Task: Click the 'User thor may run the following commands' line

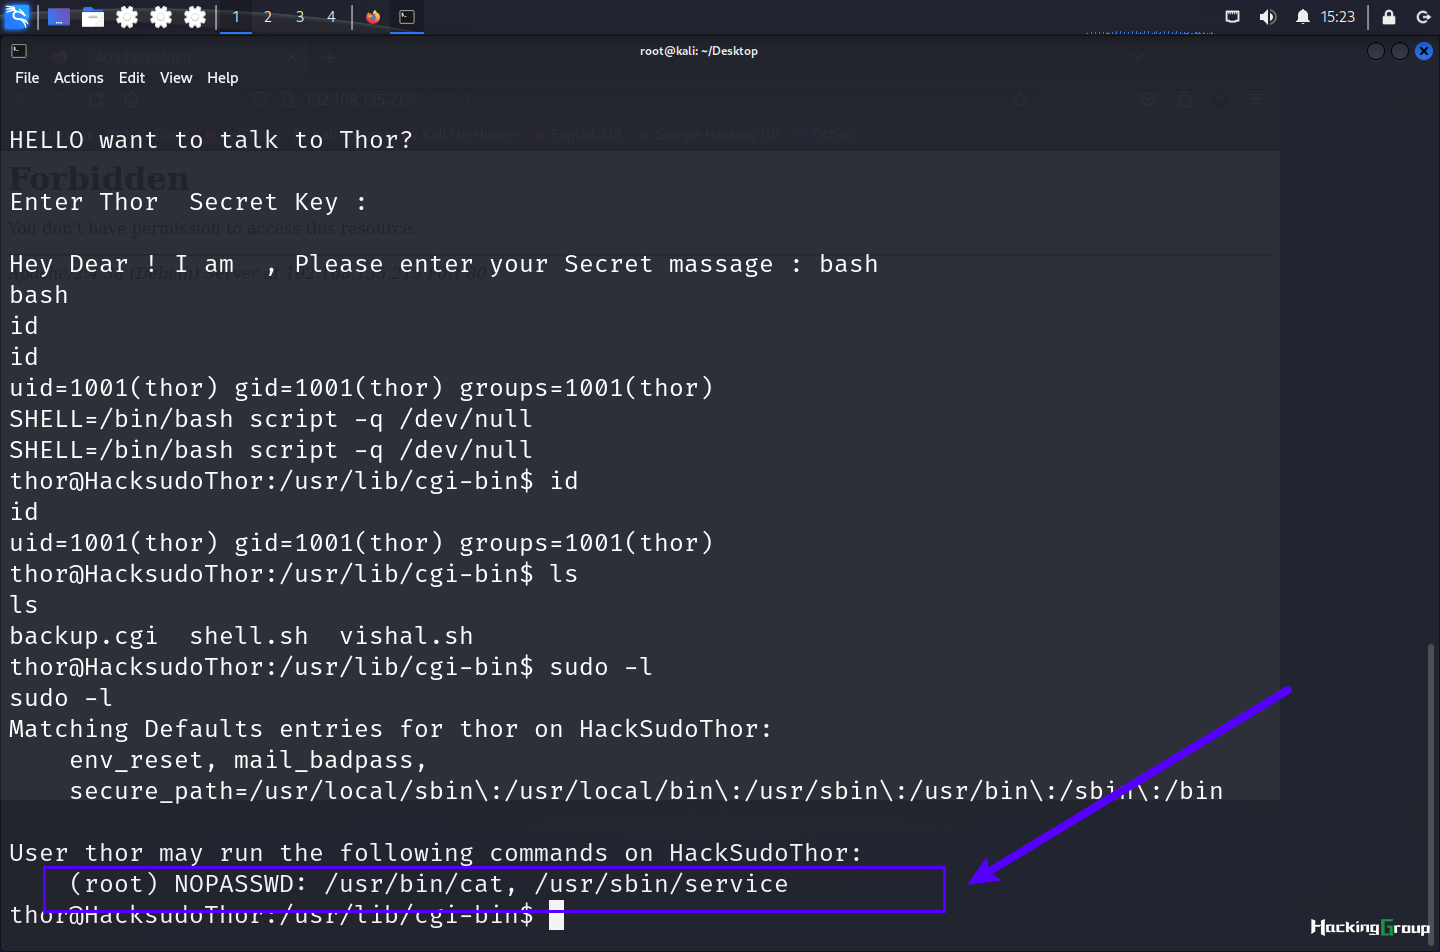Action: coord(436,853)
